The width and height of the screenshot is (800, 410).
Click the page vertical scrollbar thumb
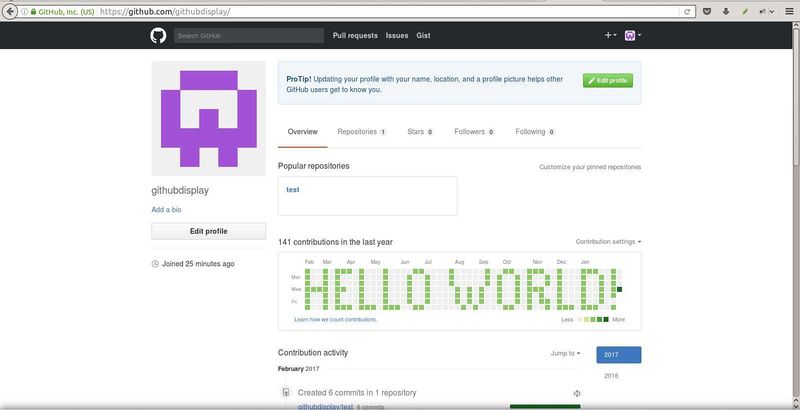click(795, 95)
